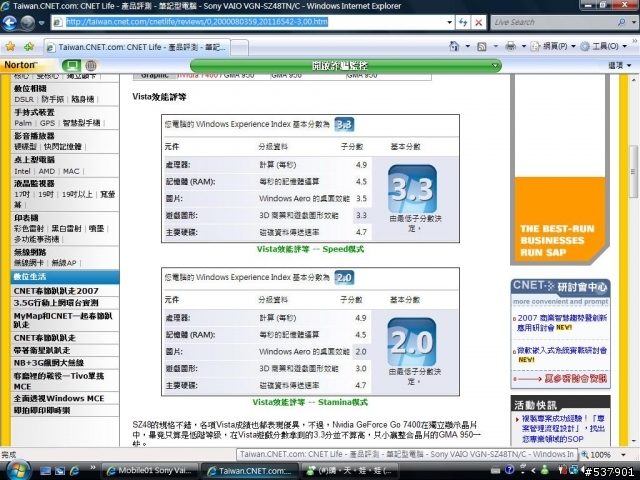Open the MAC link under desktop computers
640x480 pixels.
[71, 171]
